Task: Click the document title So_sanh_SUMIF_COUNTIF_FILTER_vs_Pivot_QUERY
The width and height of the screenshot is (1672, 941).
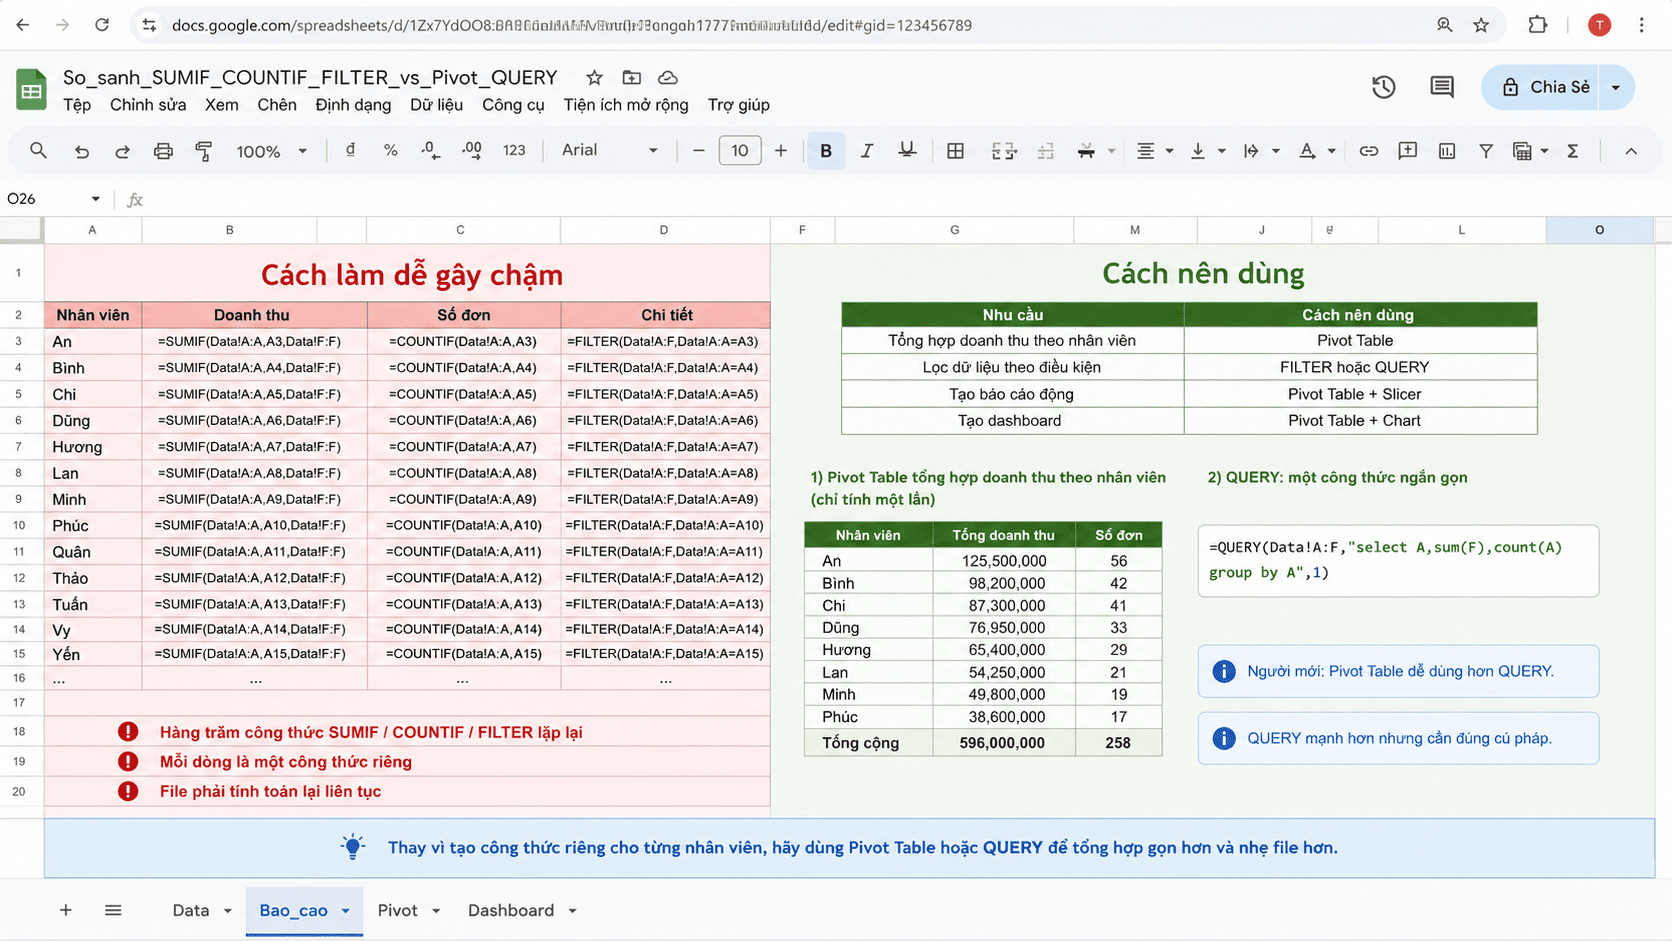Action: click(310, 78)
